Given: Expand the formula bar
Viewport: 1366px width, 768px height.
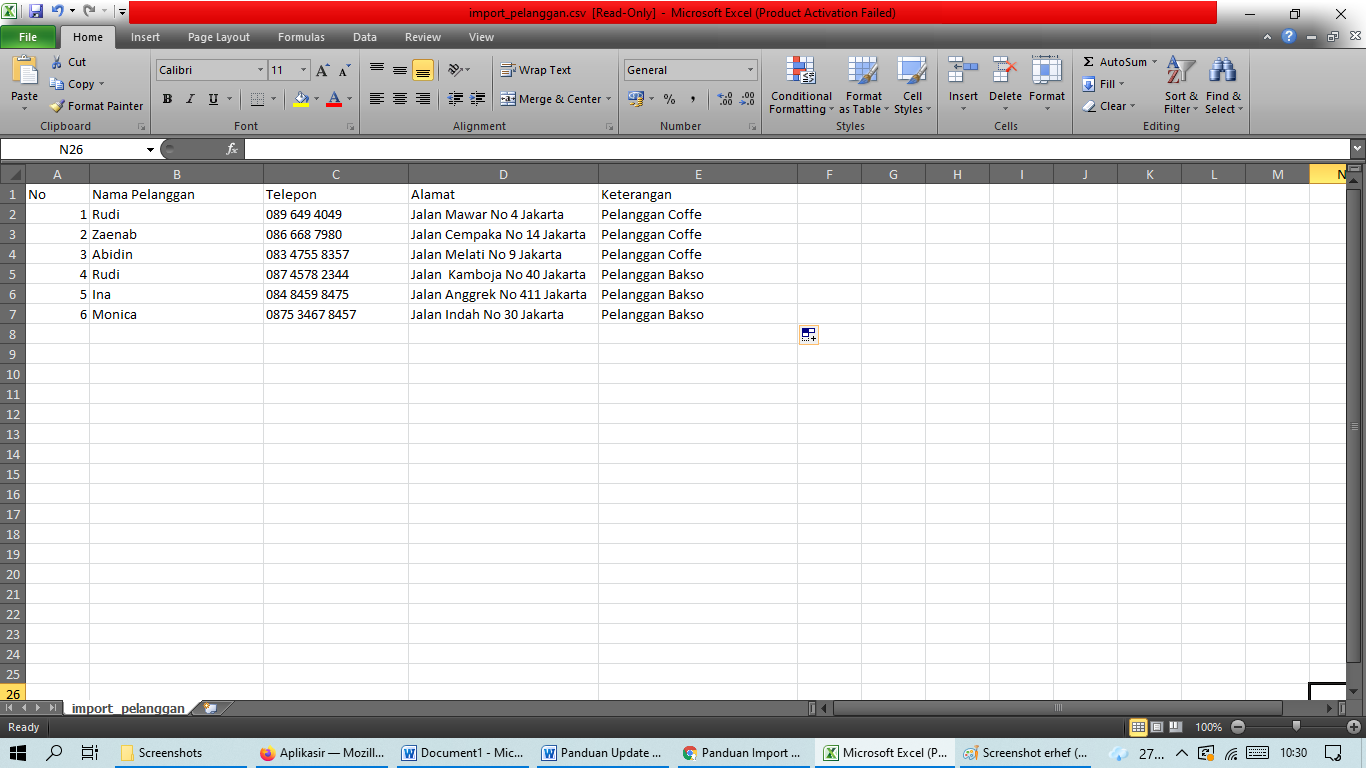Looking at the screenshot, I should (1357, 149).
